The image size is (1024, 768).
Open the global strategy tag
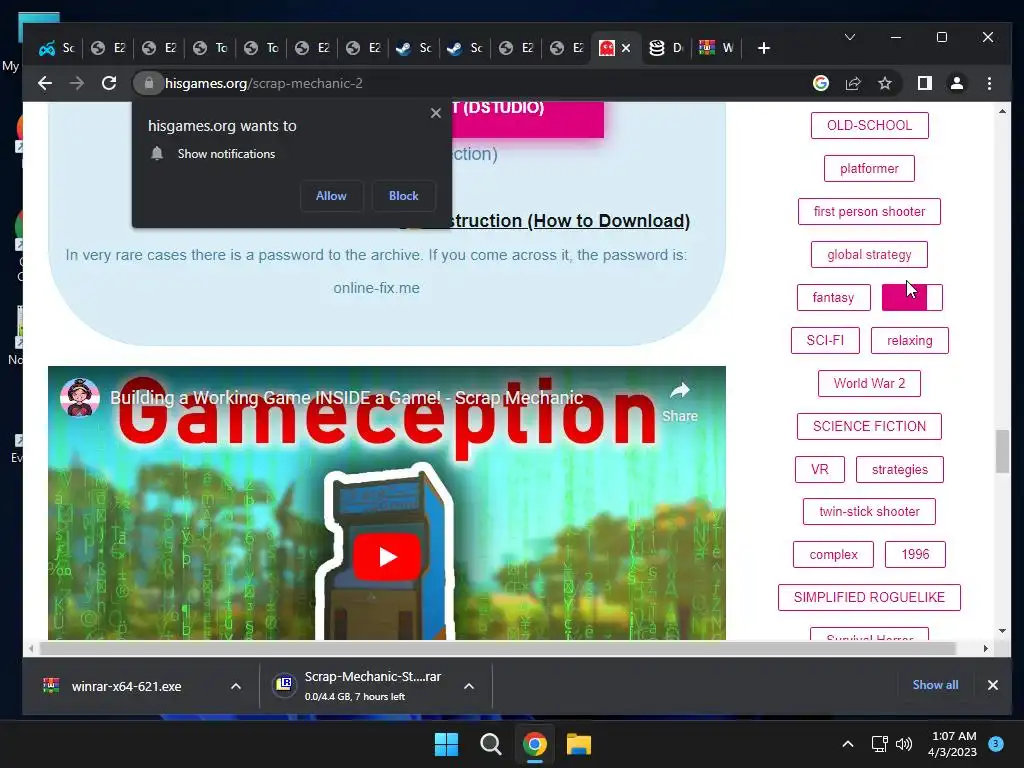[869, 255]
